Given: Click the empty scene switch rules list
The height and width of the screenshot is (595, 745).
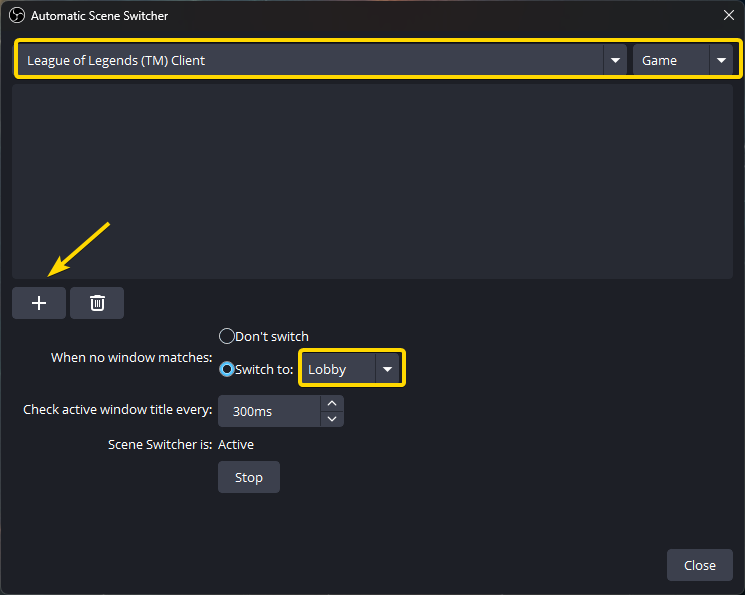Looking at the screenshot, I should coord(372,180).
